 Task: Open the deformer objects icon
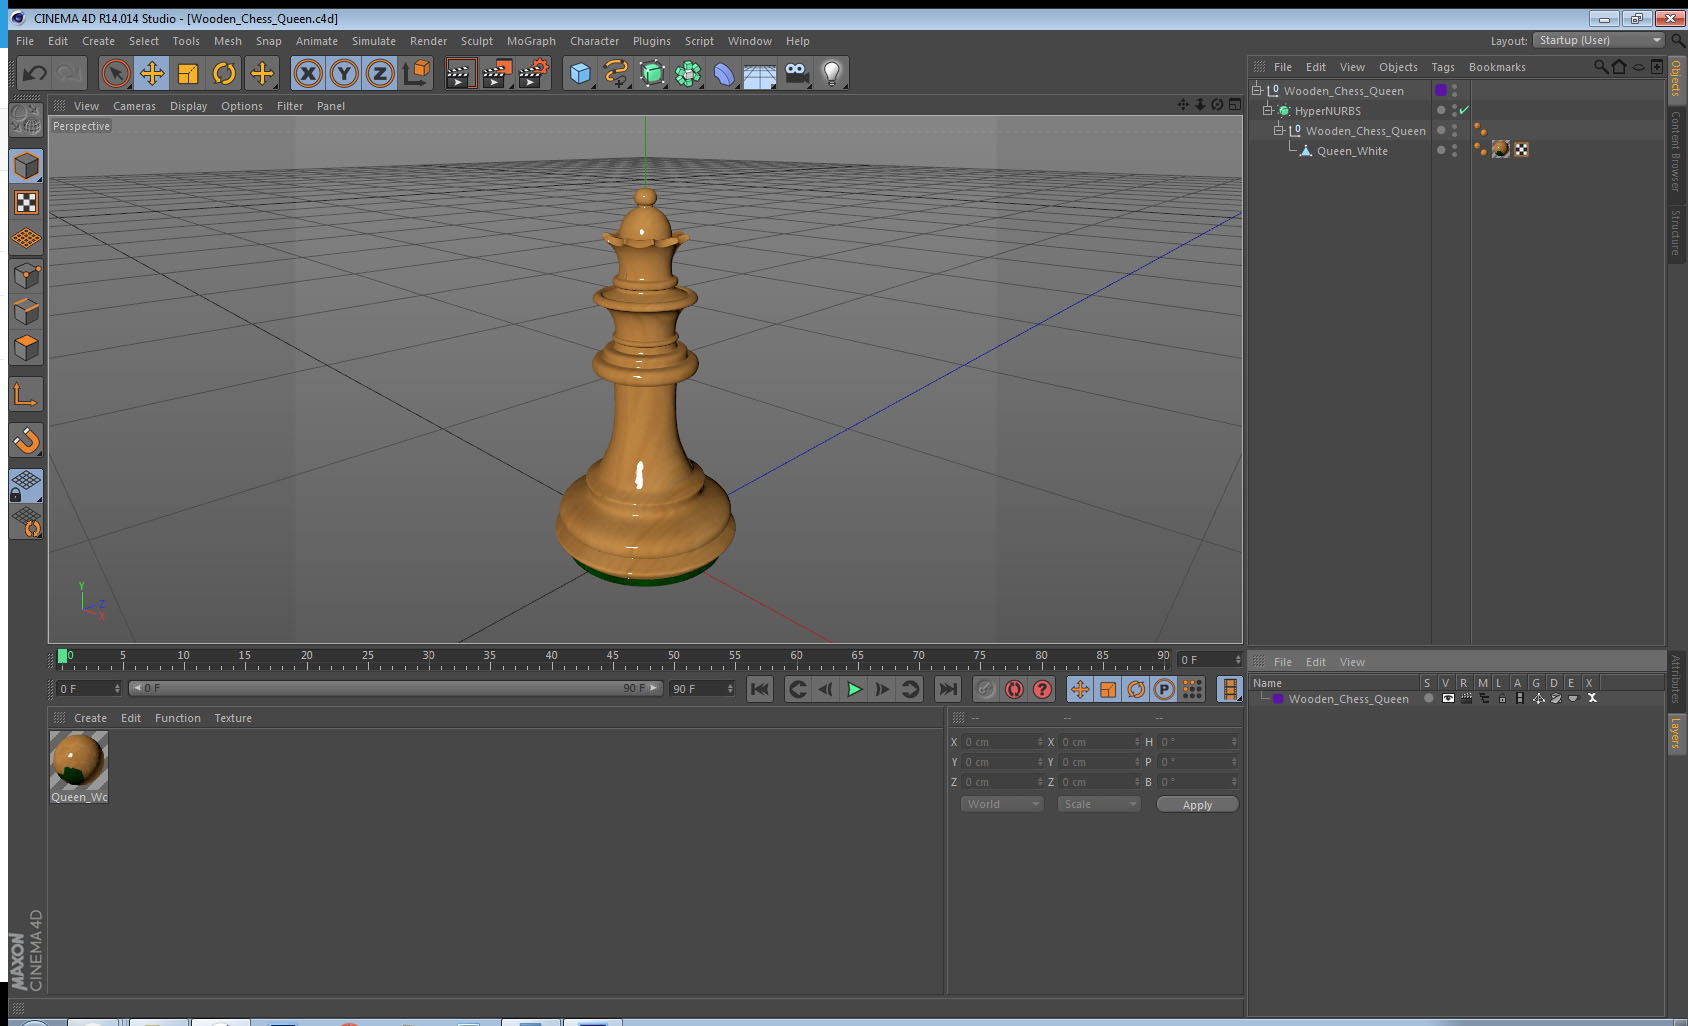(724, 73)
